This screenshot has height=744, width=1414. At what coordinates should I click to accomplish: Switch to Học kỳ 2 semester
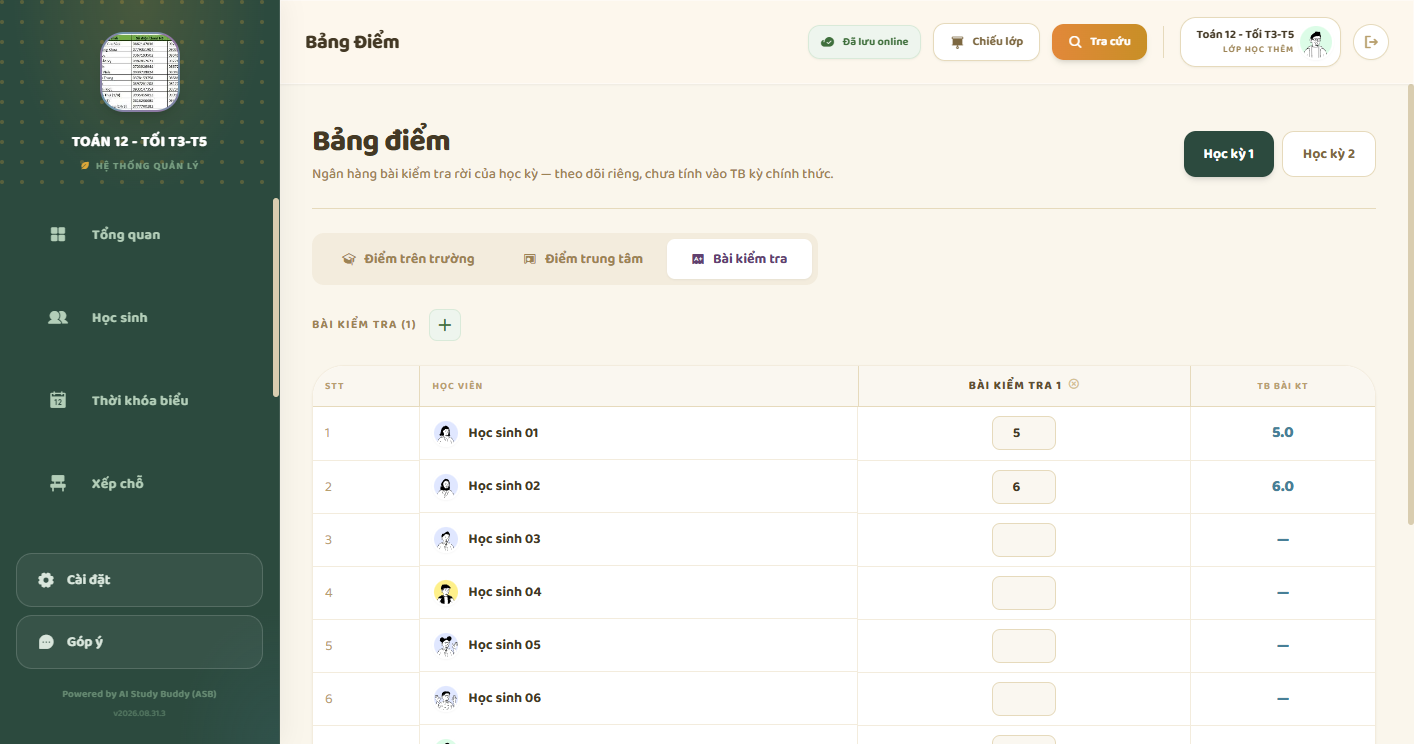[1329, 154]
